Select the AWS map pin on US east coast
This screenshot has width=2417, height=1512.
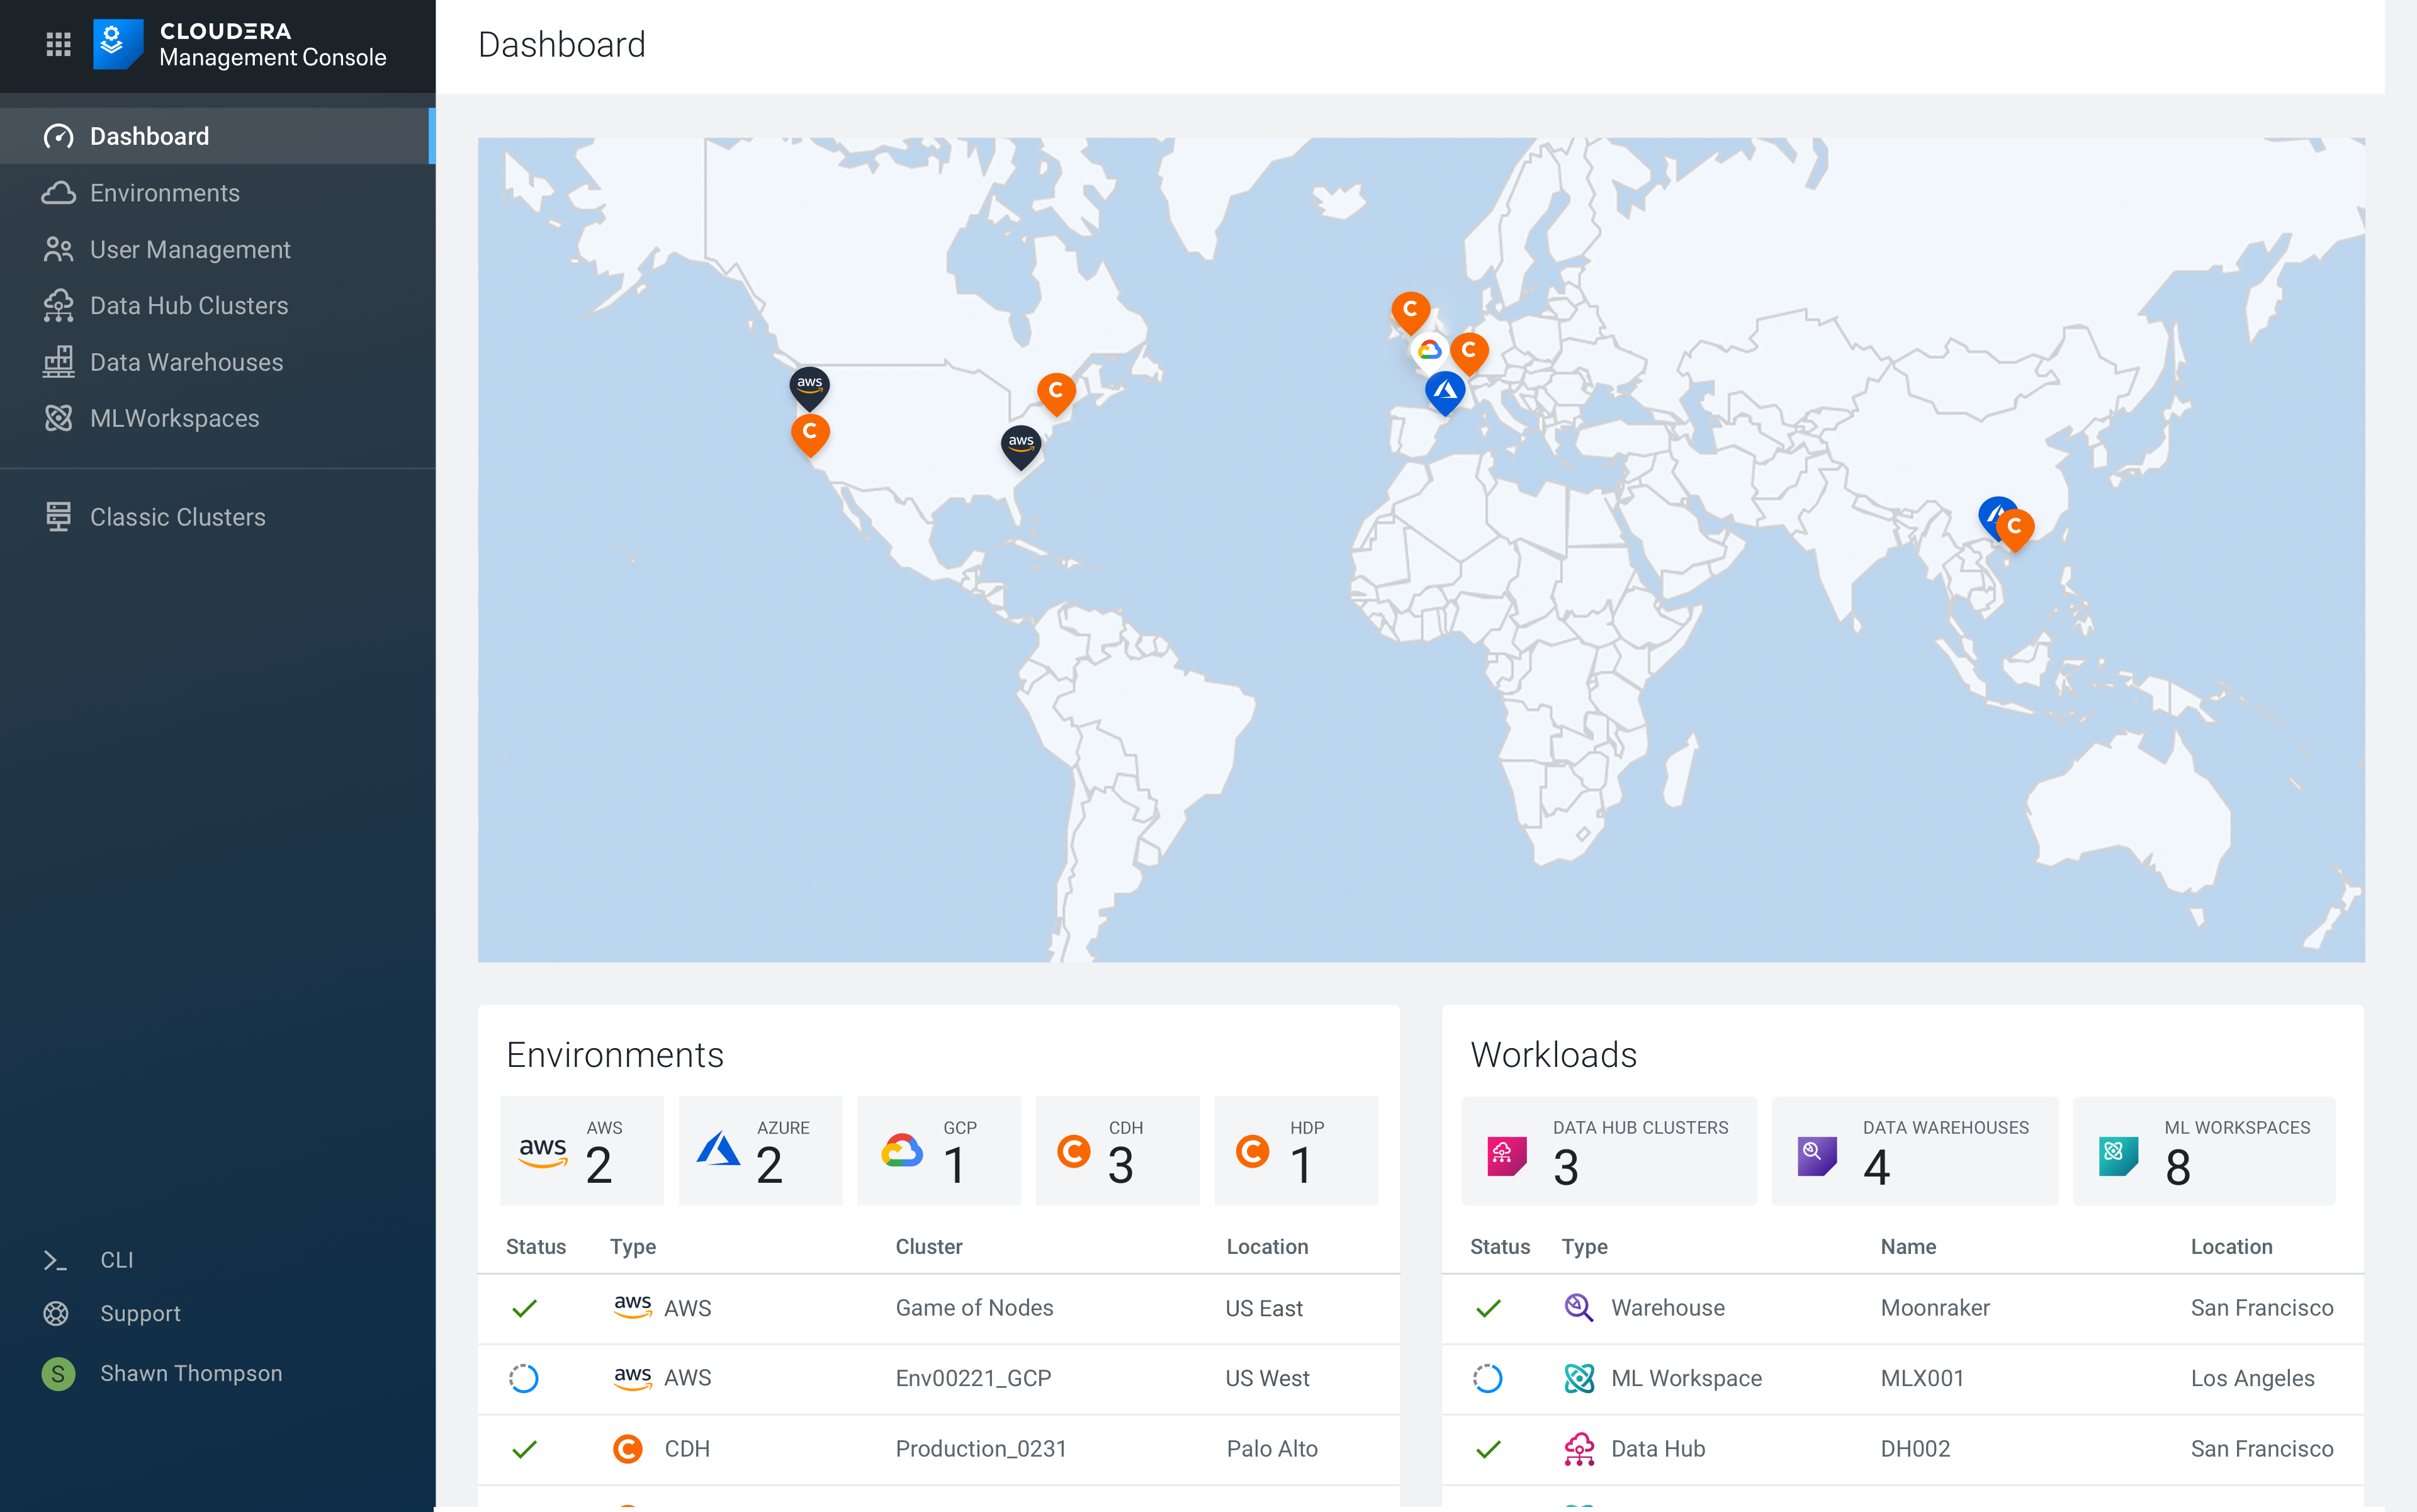click(1020, 446)
